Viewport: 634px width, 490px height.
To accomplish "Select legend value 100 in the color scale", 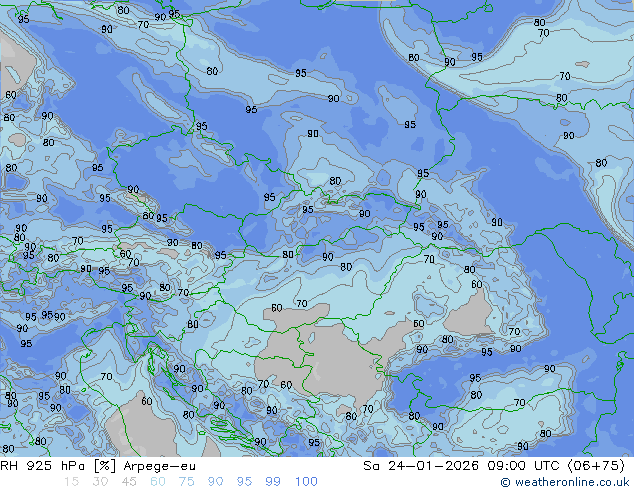I will (x=306, y=482).
